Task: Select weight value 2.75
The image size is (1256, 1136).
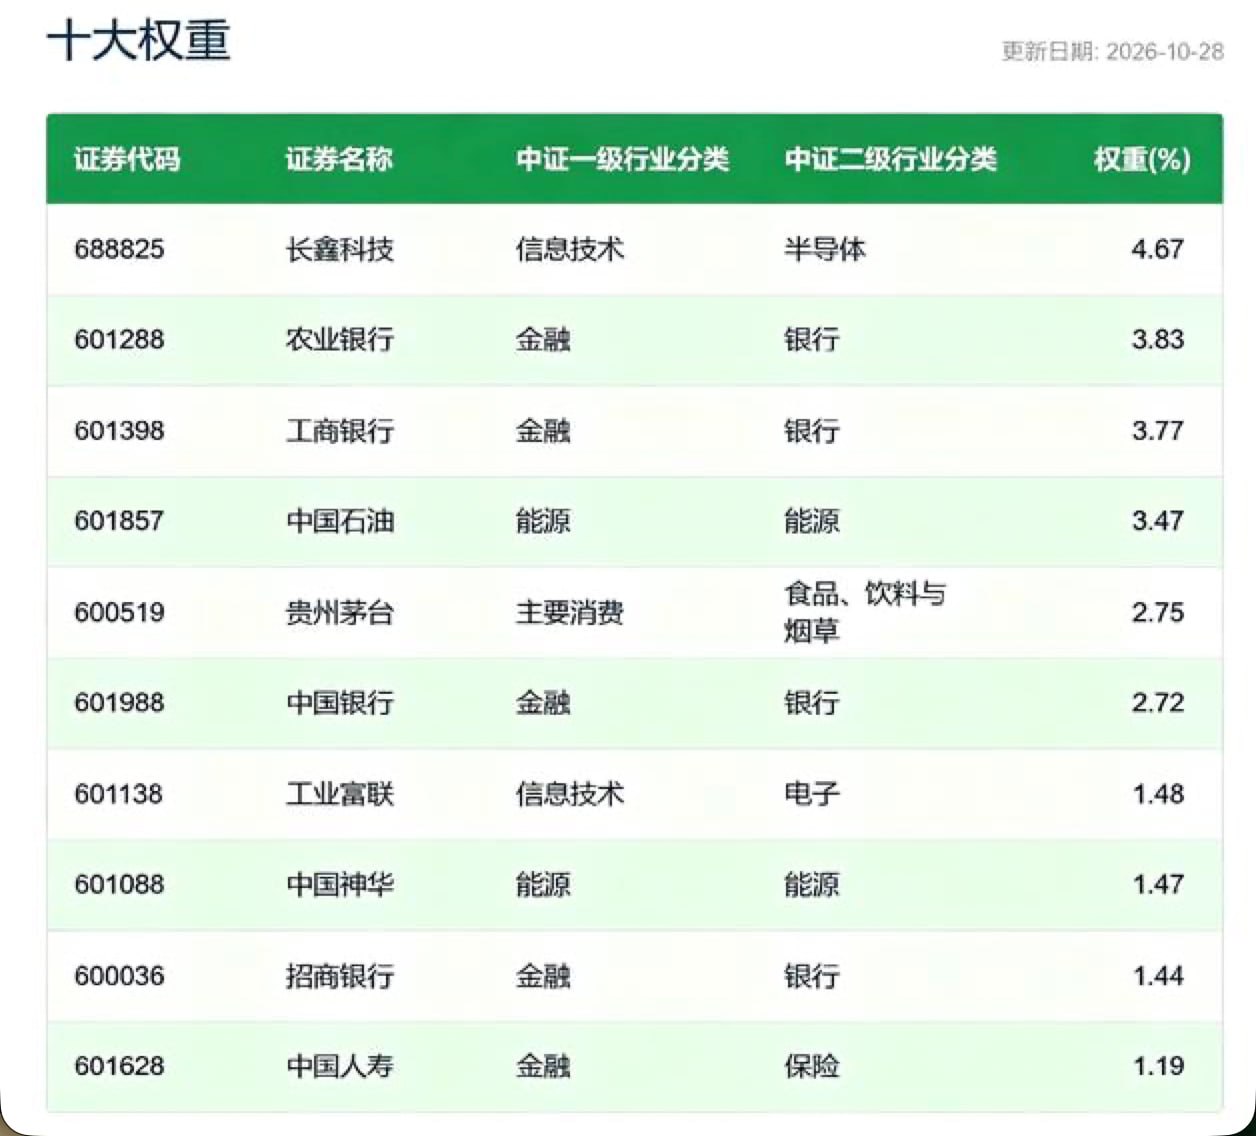Action: (x=1158, y=612)
